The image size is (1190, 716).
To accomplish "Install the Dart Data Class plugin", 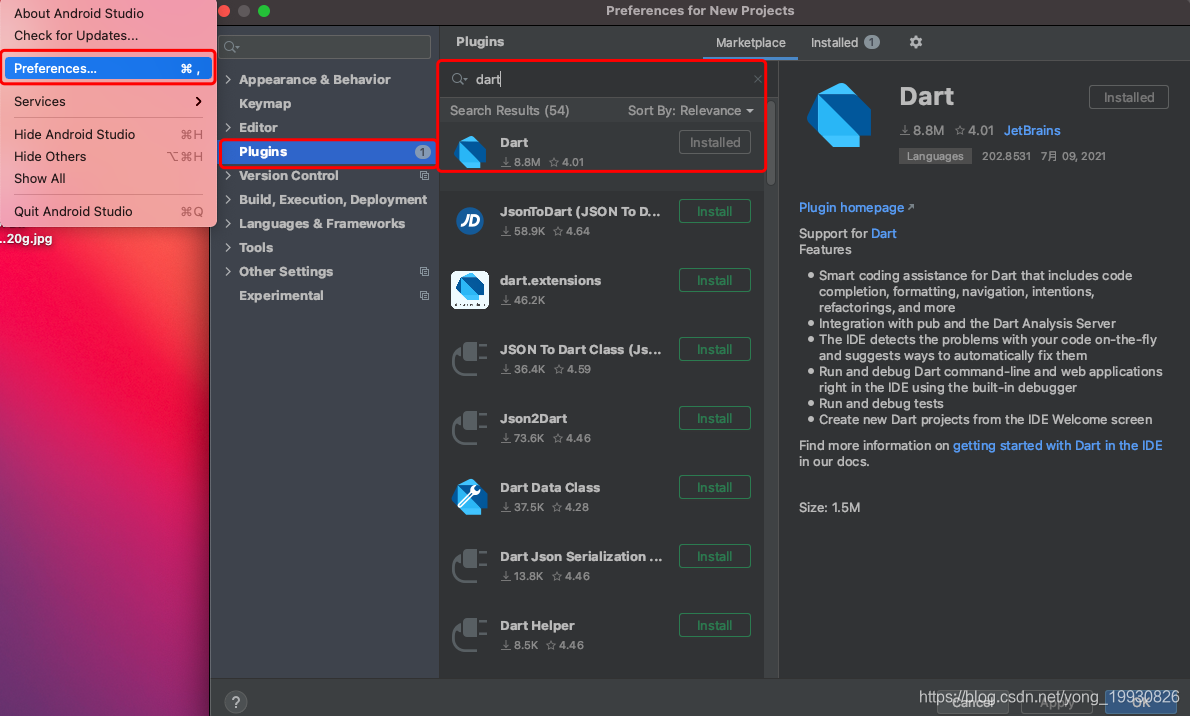I will [715, 487].
